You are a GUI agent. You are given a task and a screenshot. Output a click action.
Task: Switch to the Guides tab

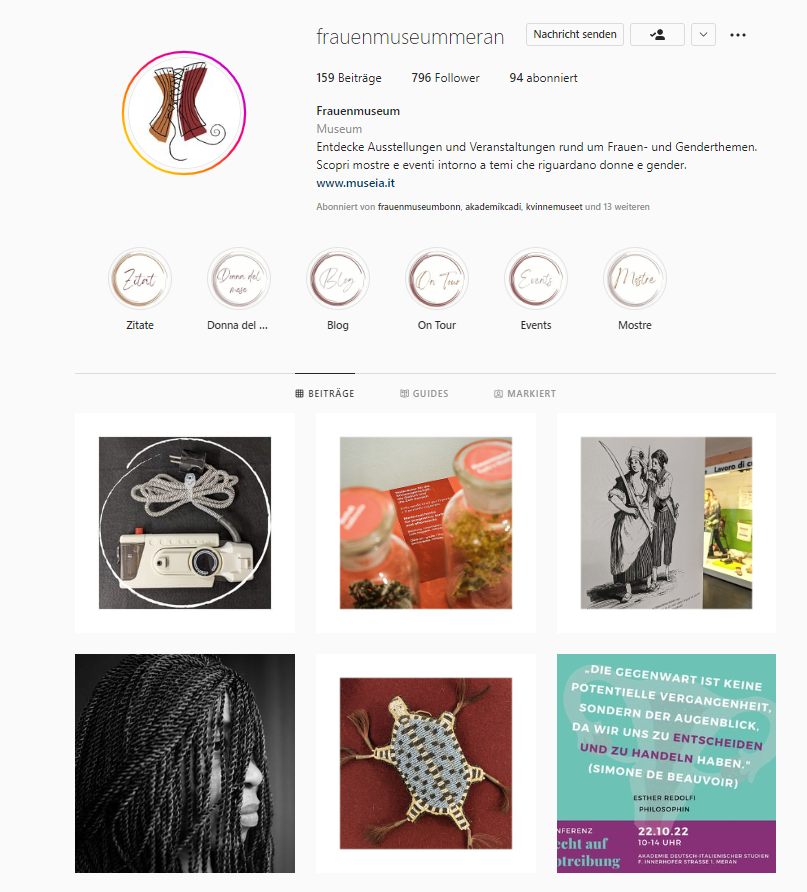pyautogui.click(x=424, y=394)
